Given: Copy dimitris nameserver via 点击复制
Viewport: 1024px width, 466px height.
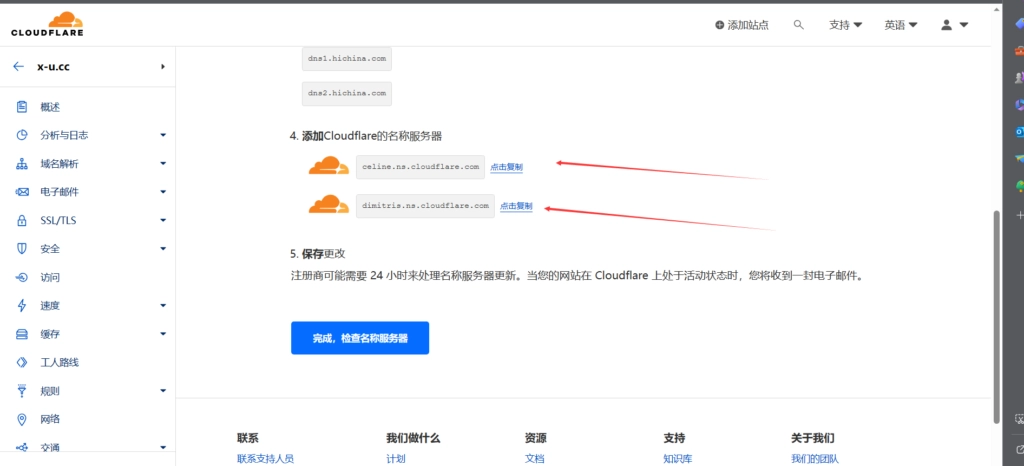Looking at the screenshot, I should [x=516, y=206].
